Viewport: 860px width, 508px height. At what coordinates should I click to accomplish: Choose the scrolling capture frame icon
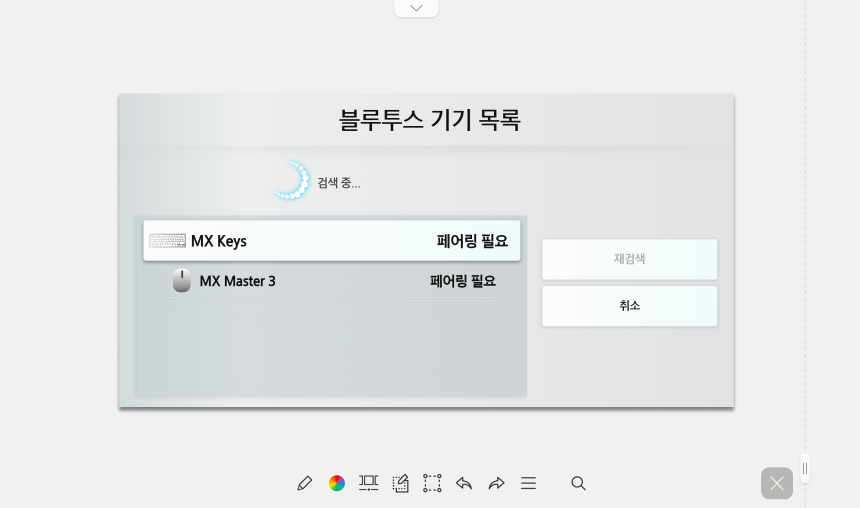[x=369, y=483]
